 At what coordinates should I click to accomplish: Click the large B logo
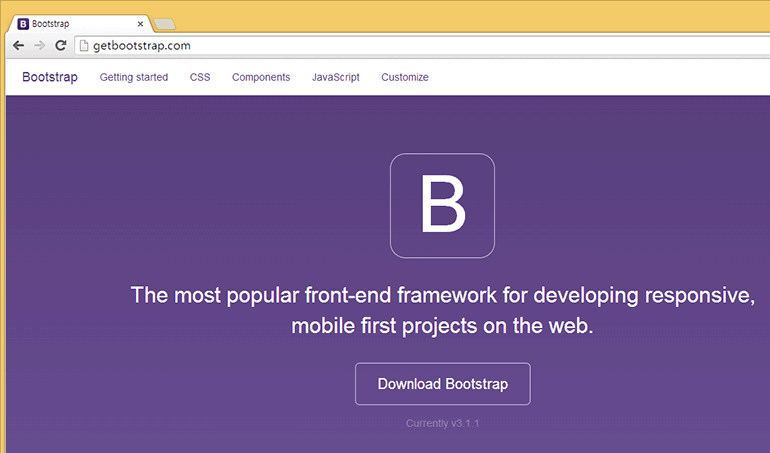point(442,205)
